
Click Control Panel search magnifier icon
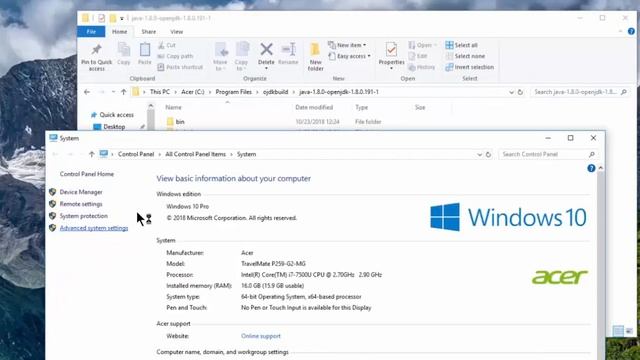point(592,154)
